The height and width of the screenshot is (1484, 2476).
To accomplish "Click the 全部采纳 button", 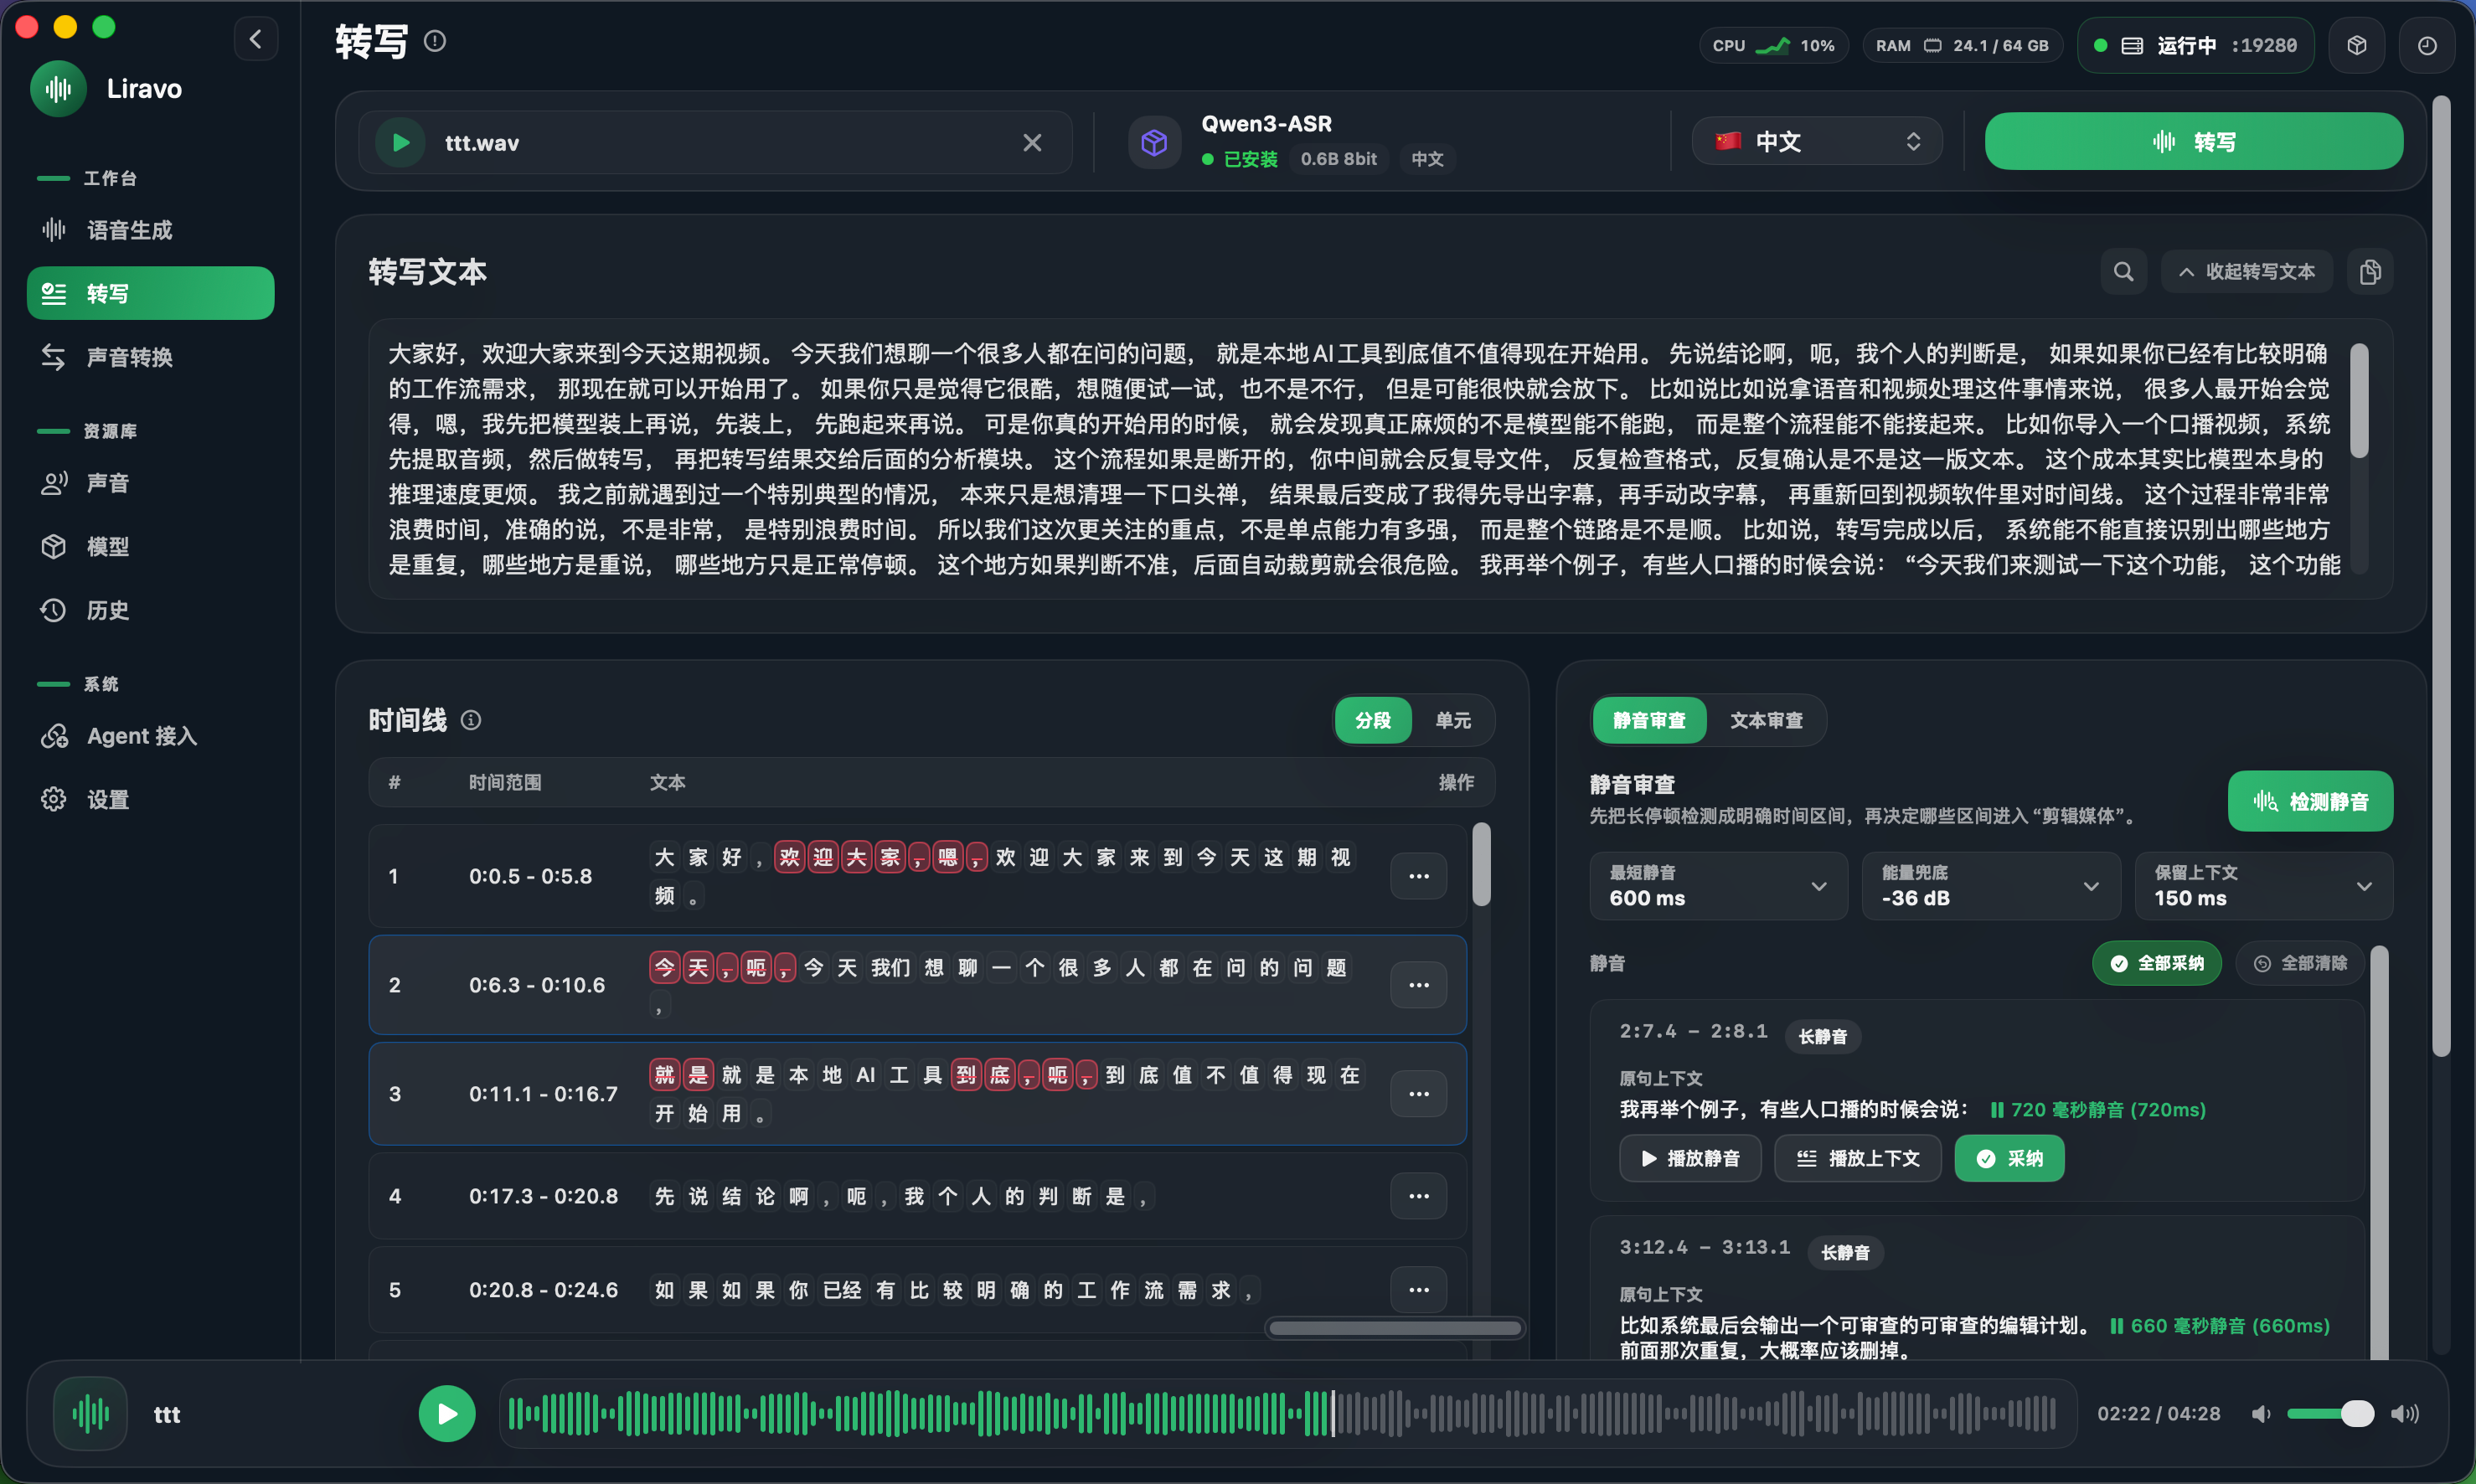I will pyautogui.click(x=2156, y=963).
